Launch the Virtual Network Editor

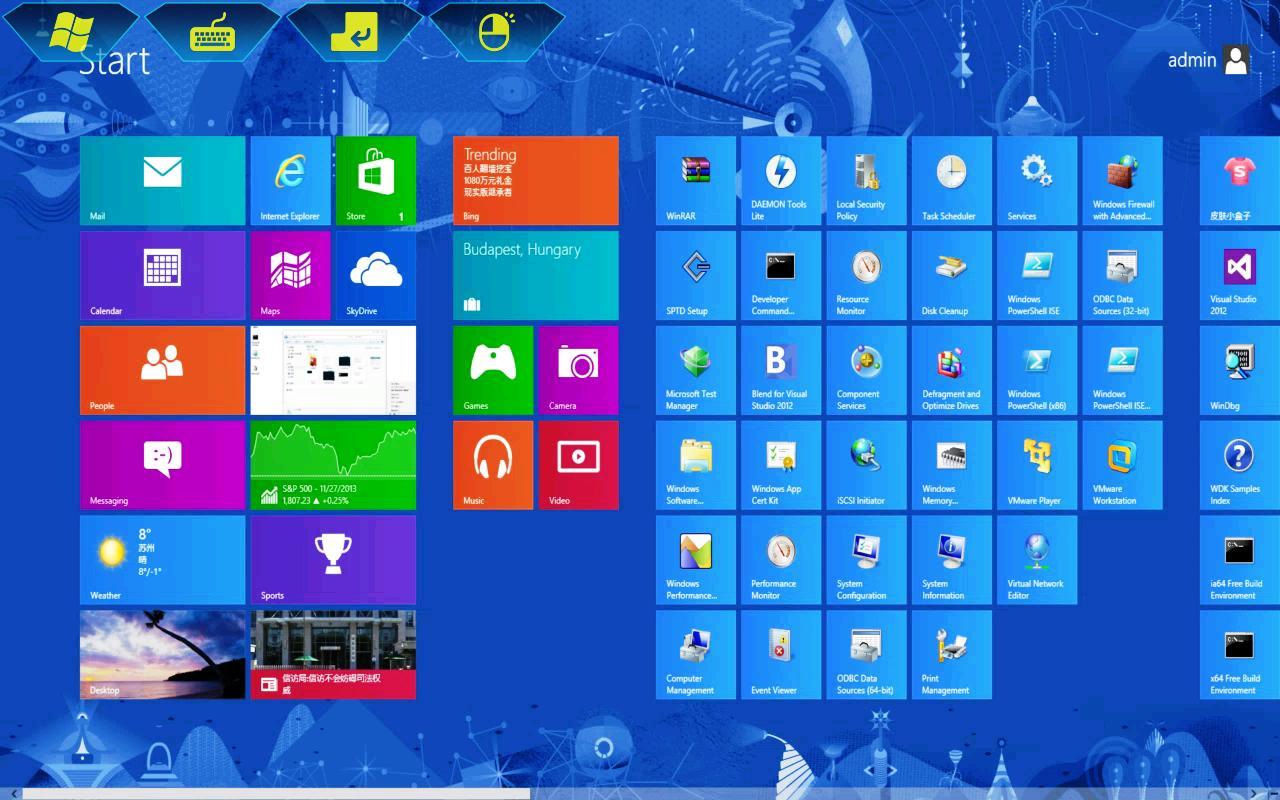coord(1036,560)
